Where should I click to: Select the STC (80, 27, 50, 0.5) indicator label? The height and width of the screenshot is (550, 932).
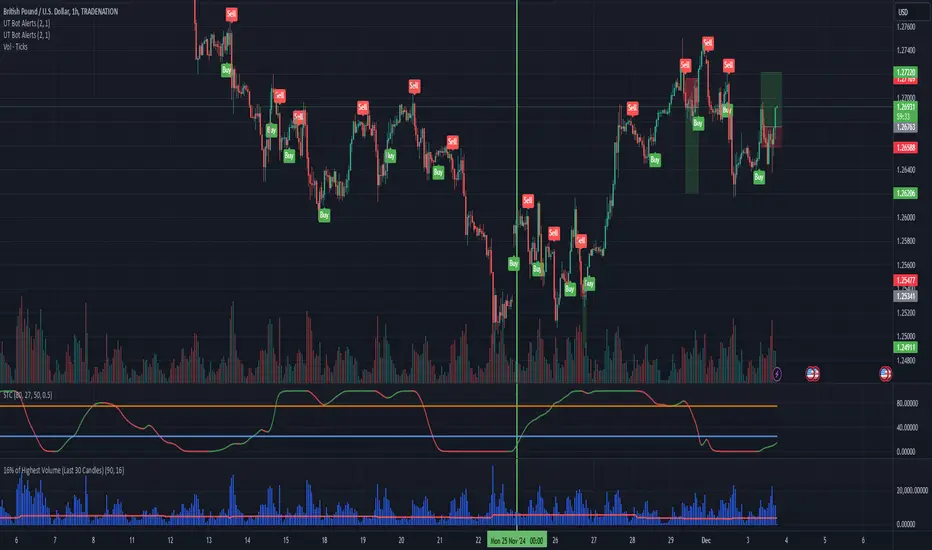click(27, 395)
